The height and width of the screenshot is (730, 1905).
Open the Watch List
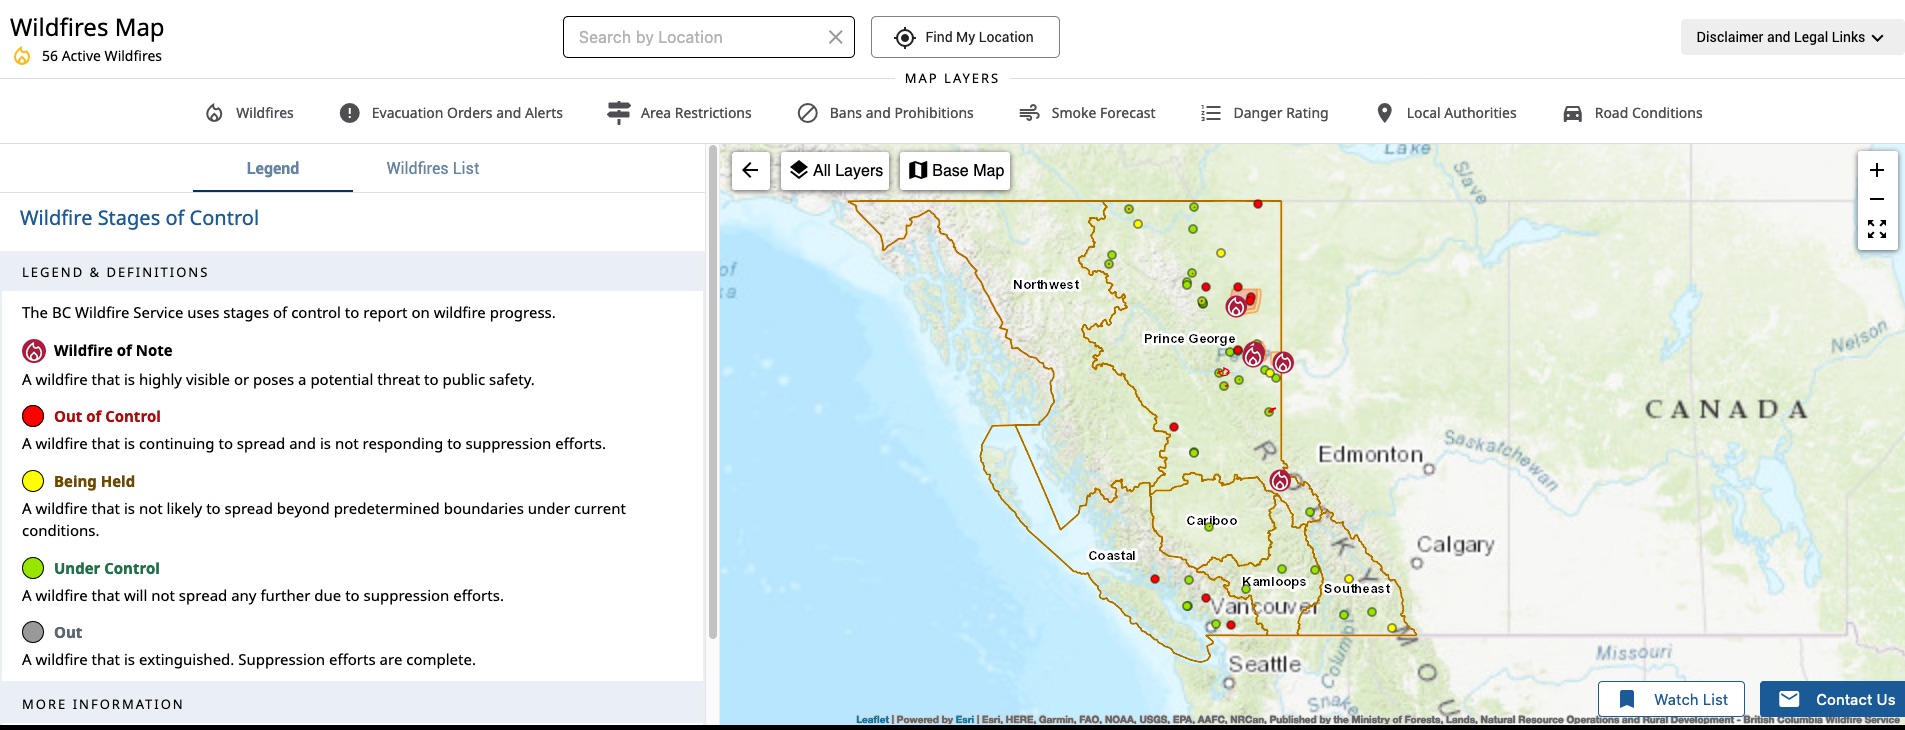(x=1671, y=699)
